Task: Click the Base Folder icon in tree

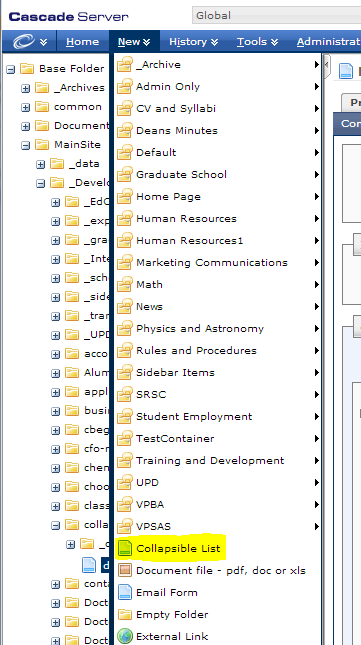Action: click(27, 68)
